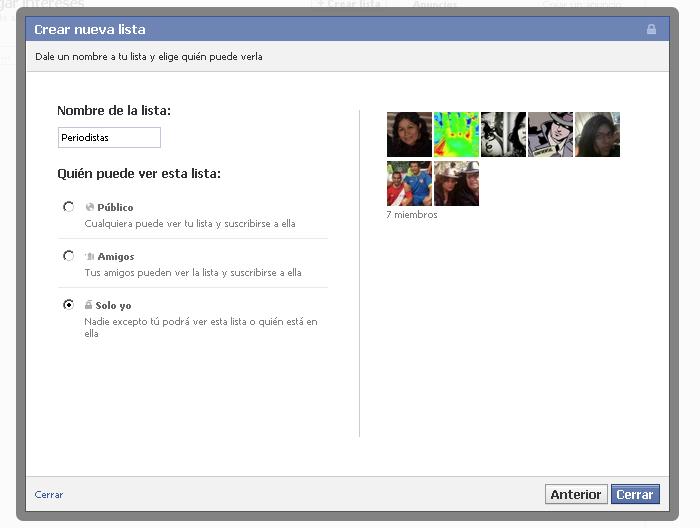
Task: Select the comic illustration member with hat
Action: click(x=550, y=134)
